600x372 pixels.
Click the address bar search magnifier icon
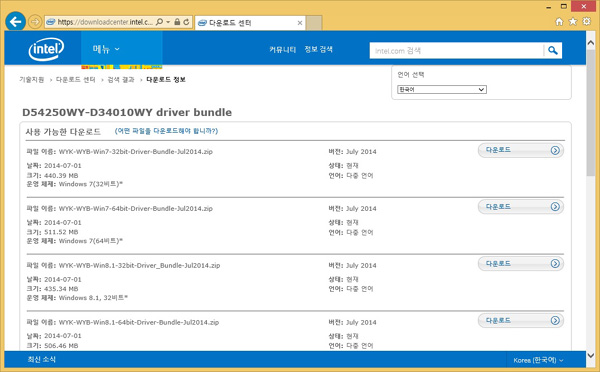[x=160, y=22]
